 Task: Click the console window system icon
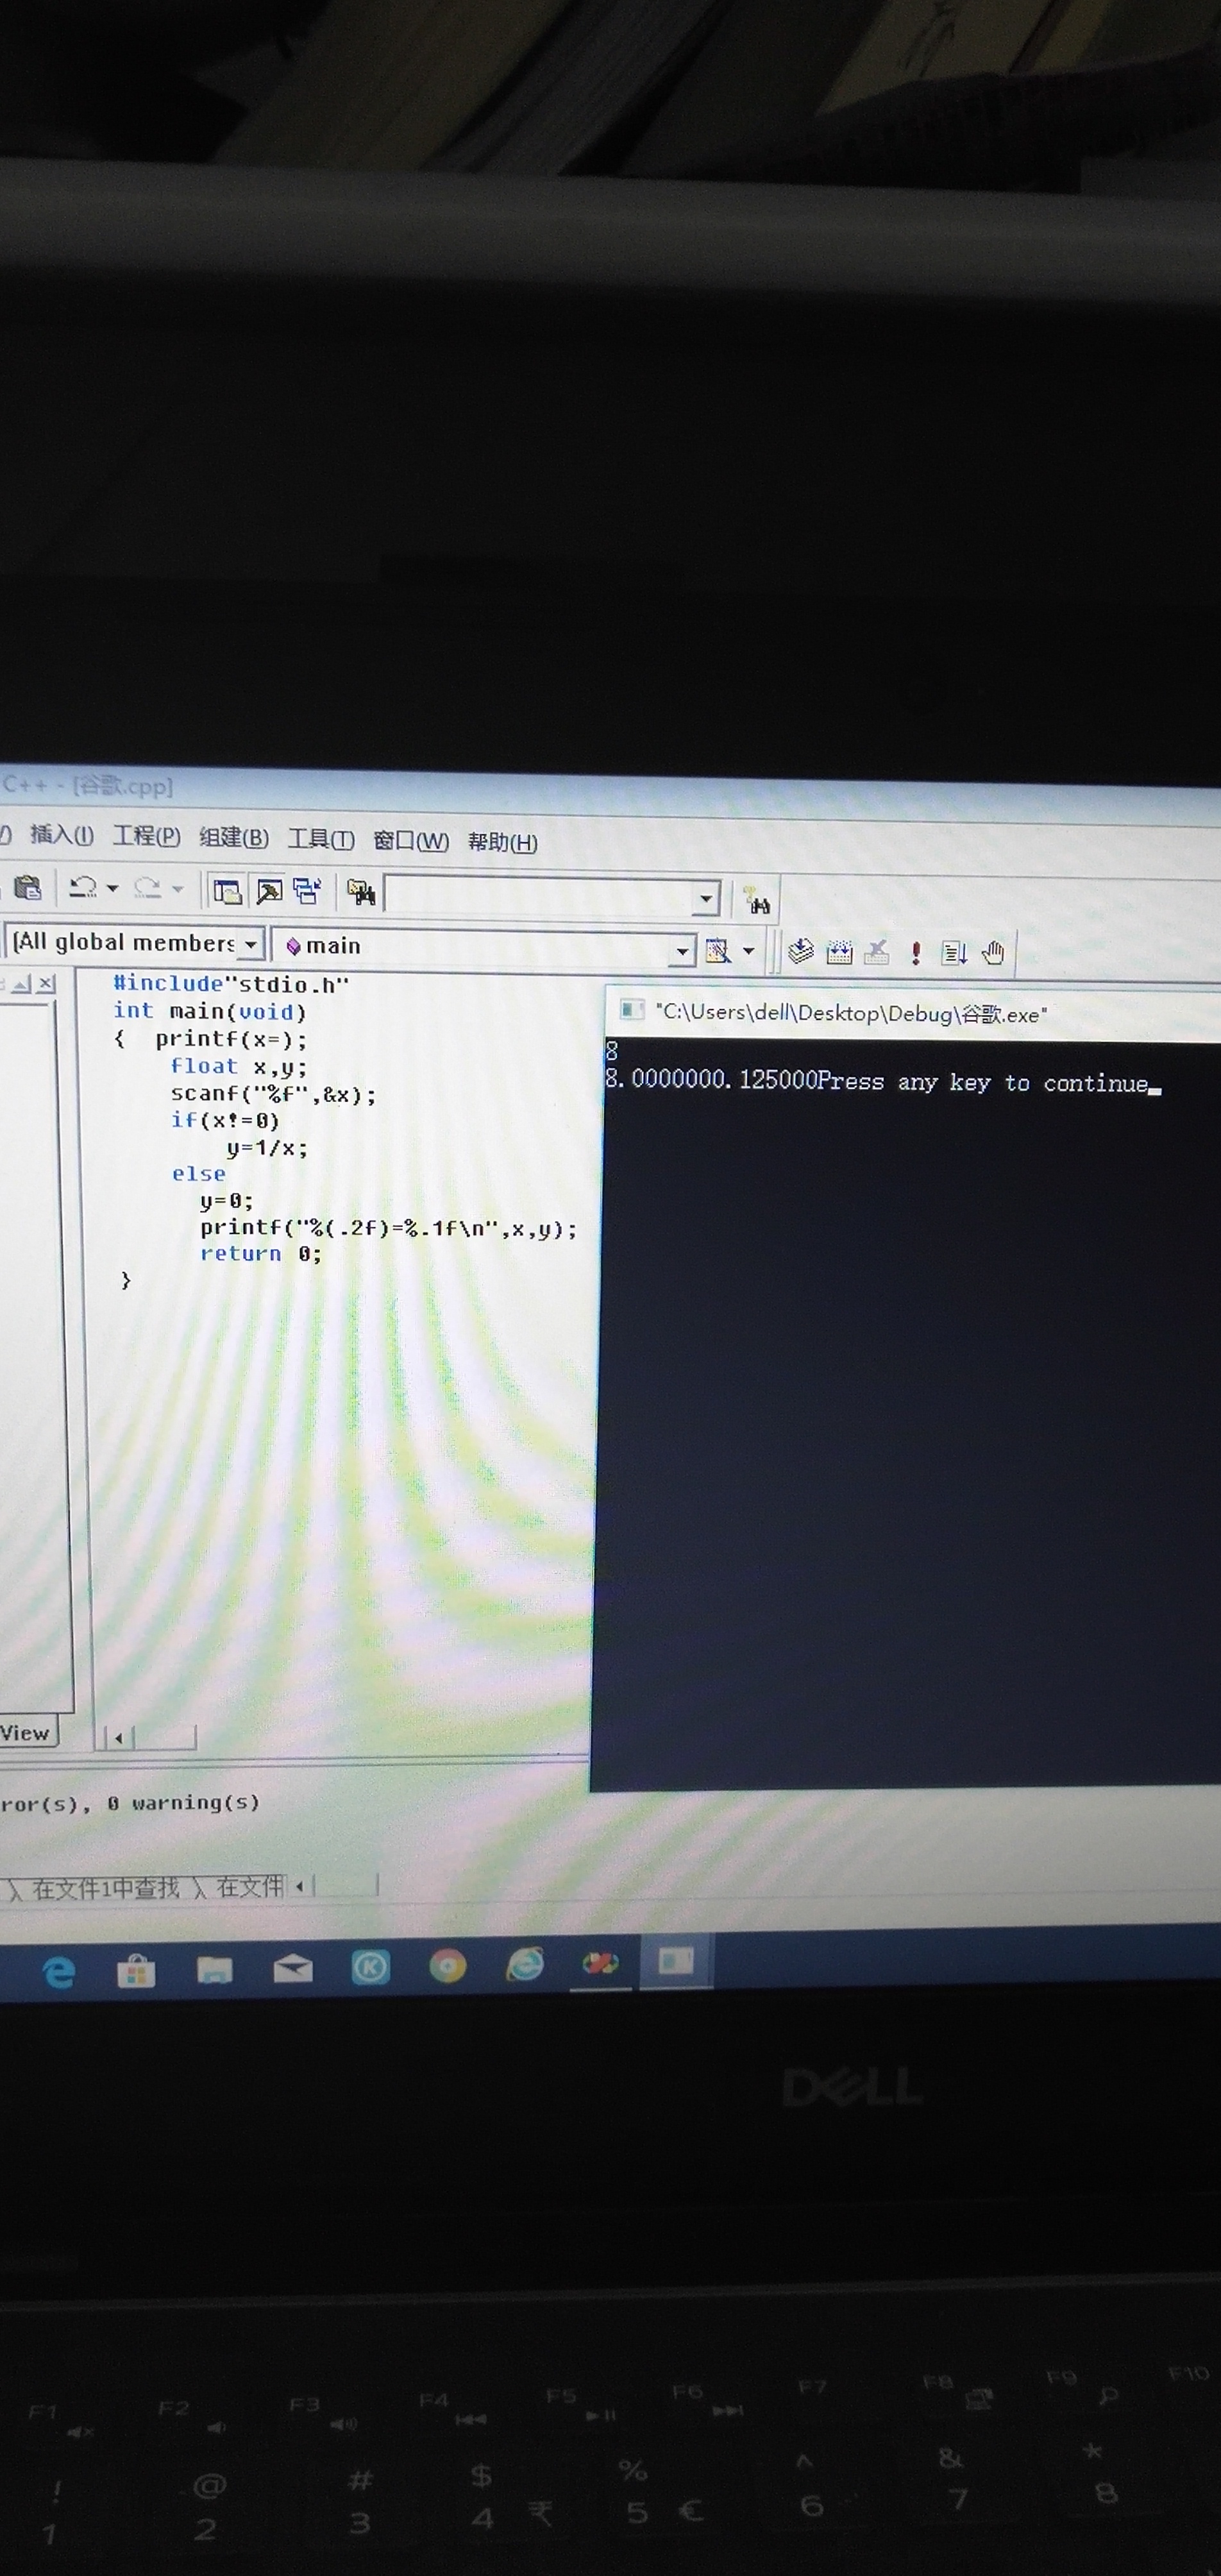pyautogui.click(x=631, y=1009)
